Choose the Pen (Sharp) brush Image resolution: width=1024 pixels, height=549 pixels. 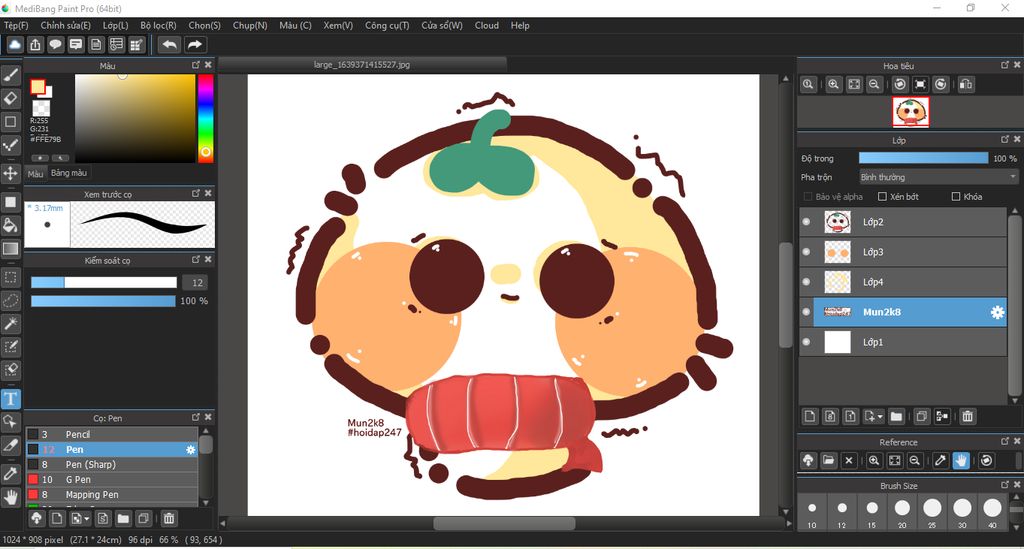(x=112, y=464)
